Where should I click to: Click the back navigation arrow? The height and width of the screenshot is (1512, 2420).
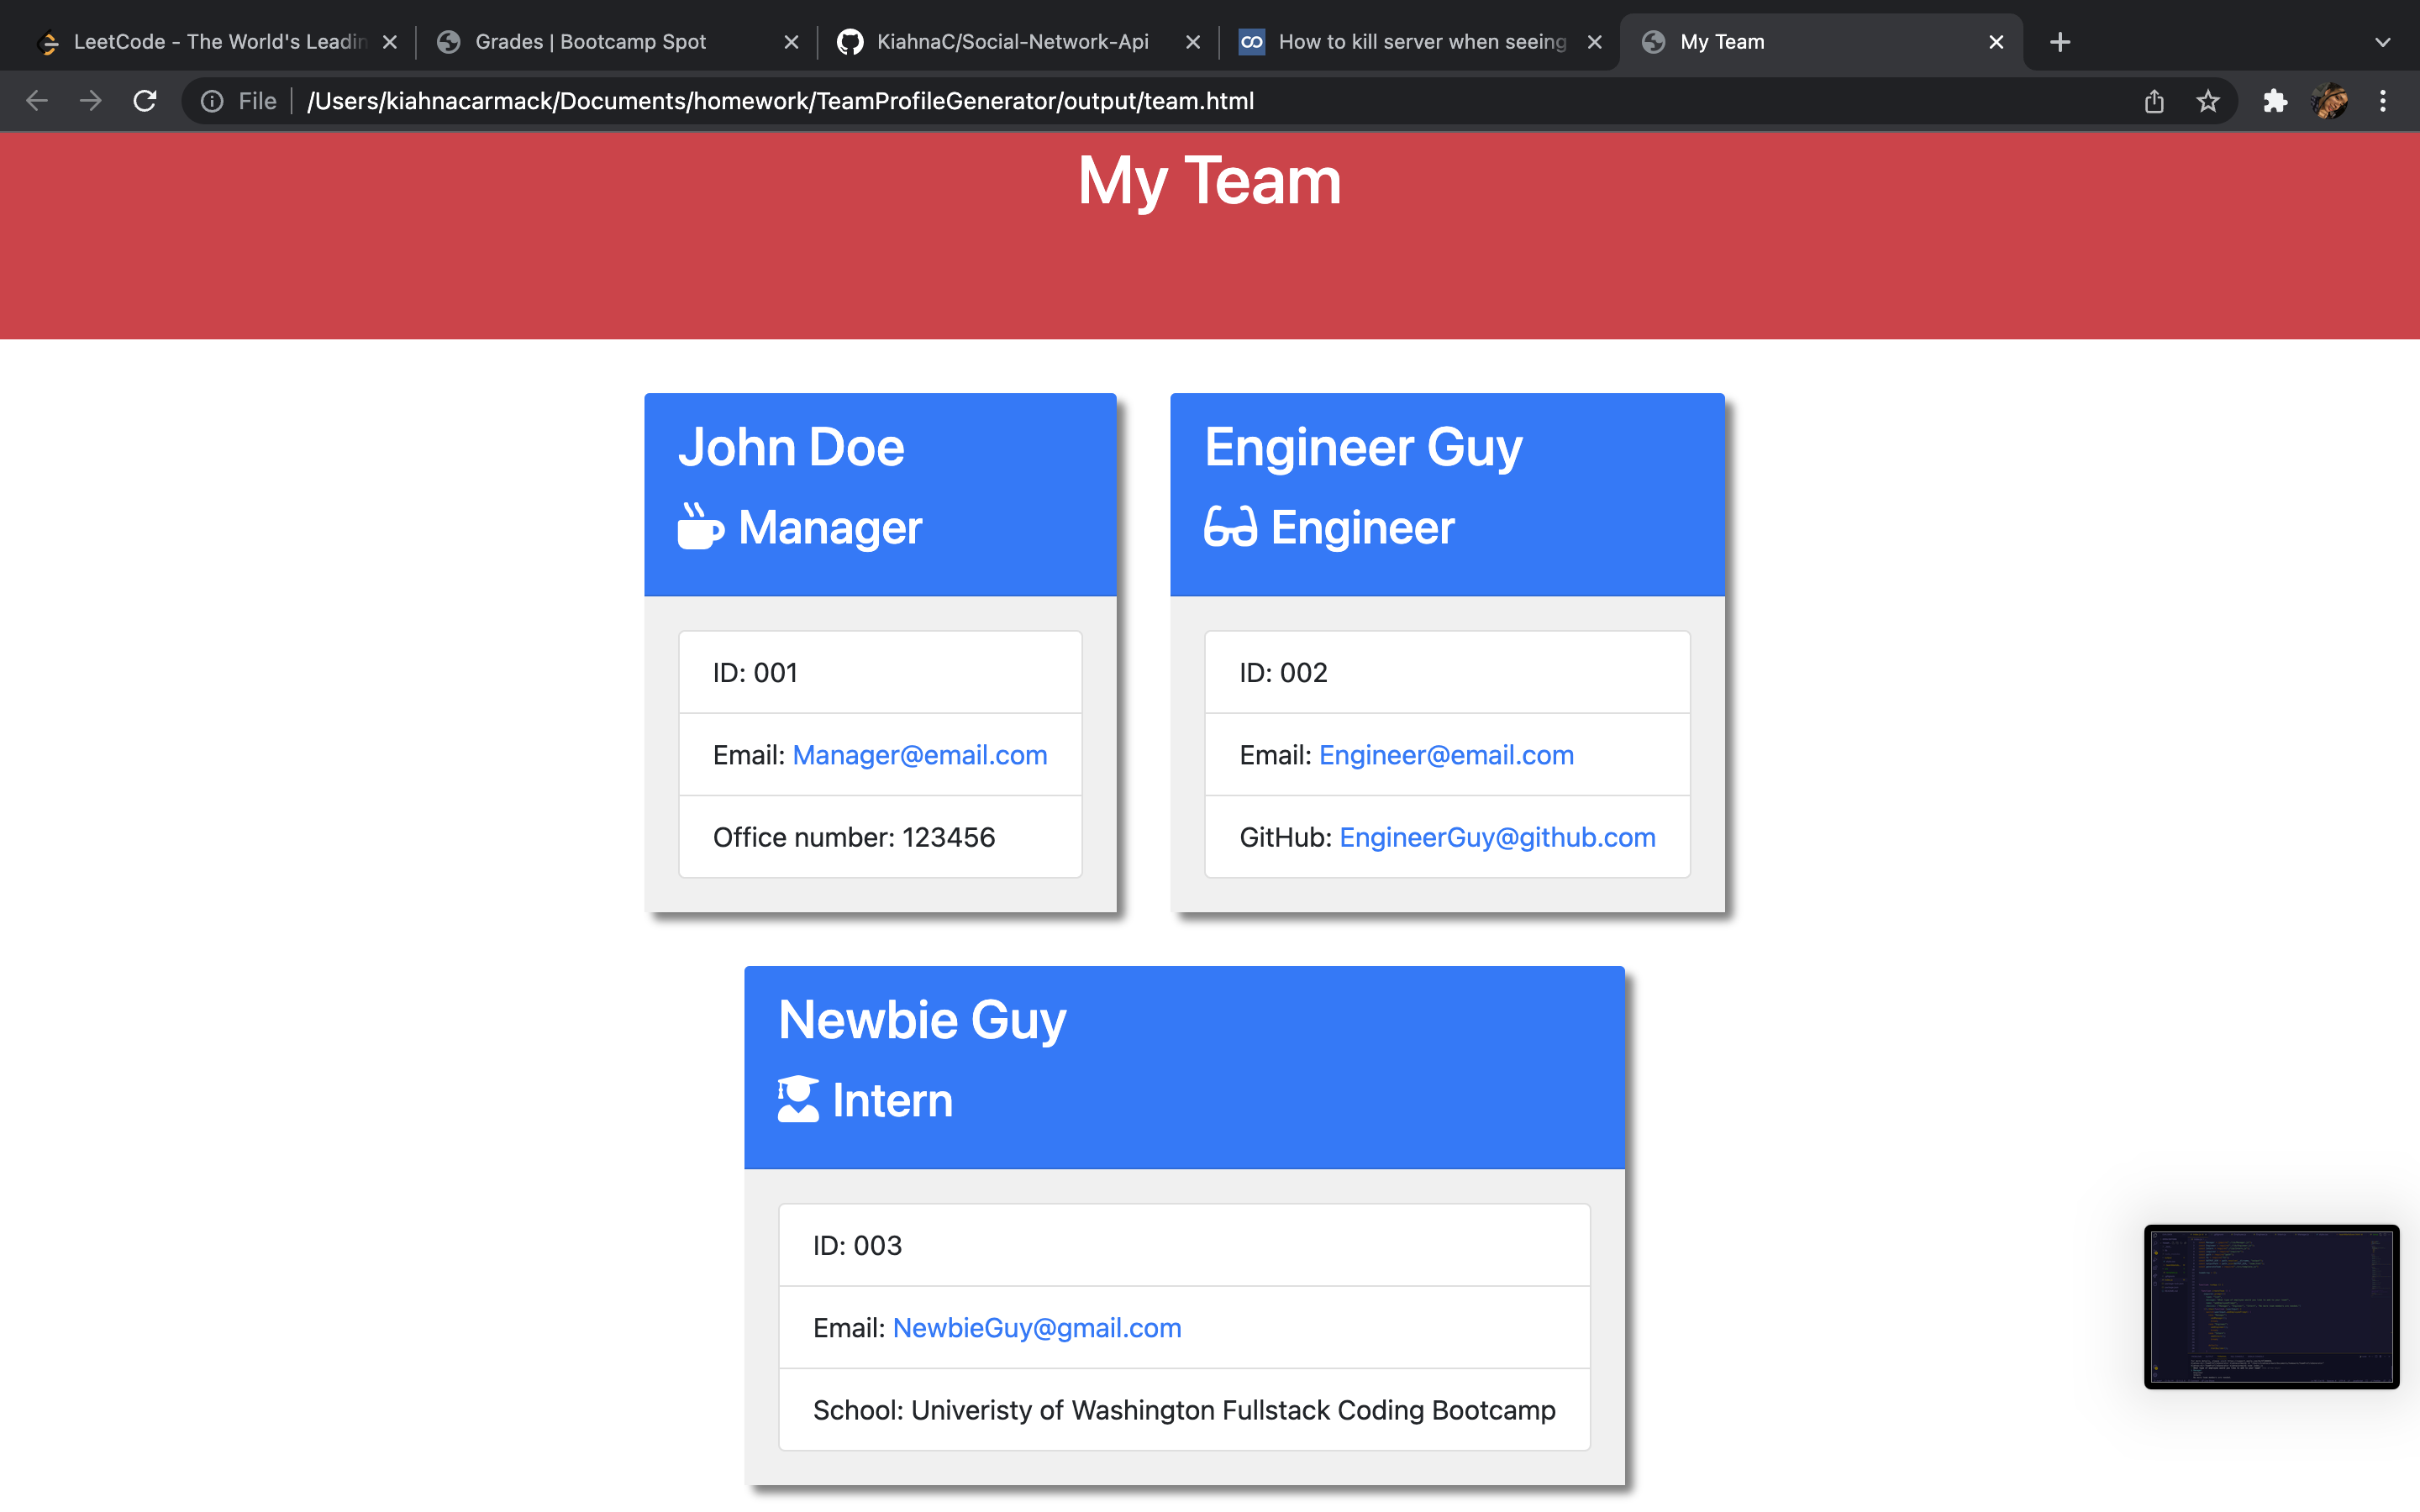(37, 100)
